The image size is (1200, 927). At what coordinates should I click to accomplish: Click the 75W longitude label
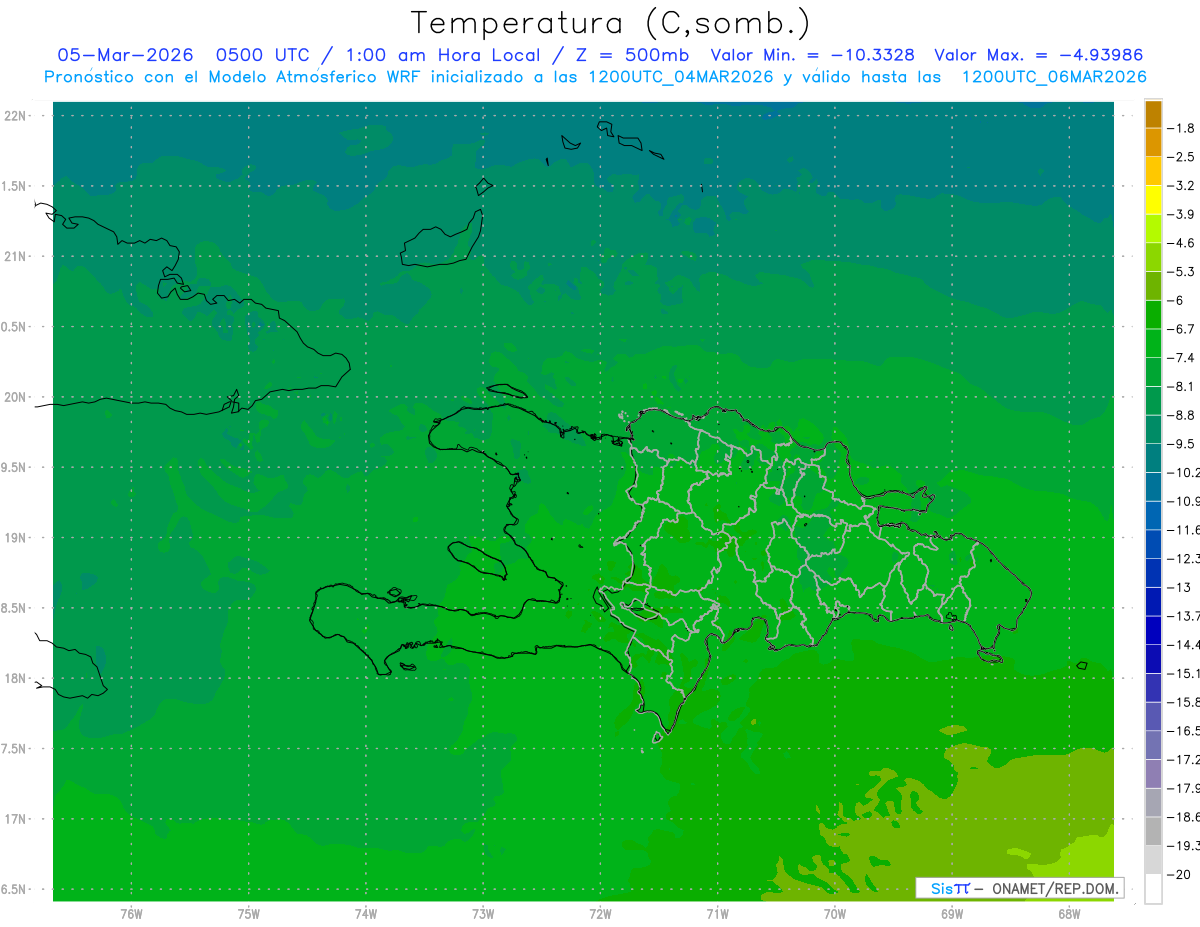tap(248, 914)
